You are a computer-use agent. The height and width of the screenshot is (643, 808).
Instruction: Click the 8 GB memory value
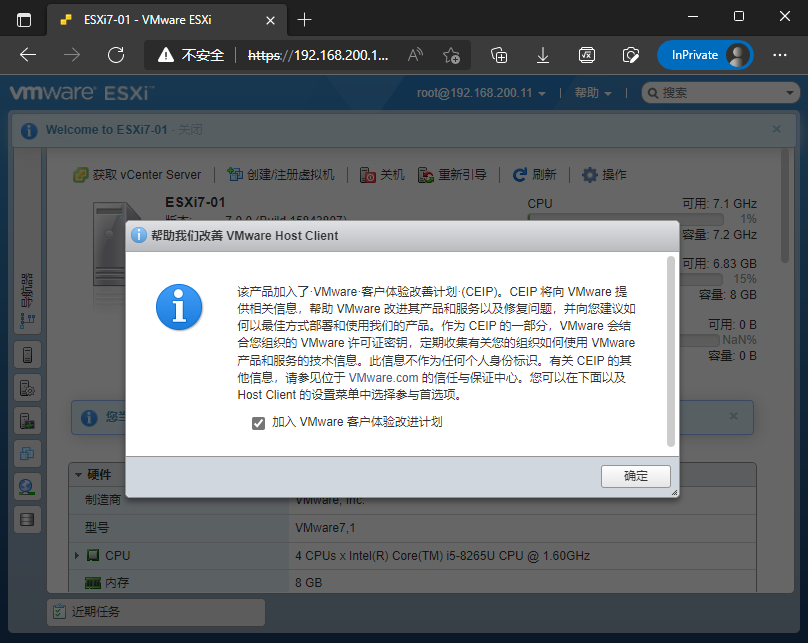pyautogui.click(x=308, y=583)
